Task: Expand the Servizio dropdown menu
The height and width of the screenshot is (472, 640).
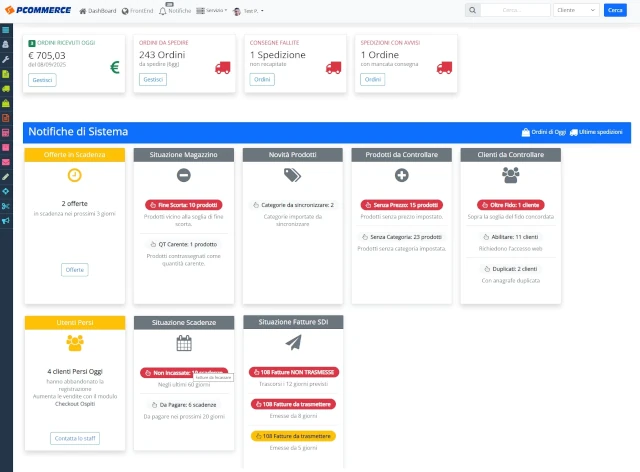Action: [211, 11]
